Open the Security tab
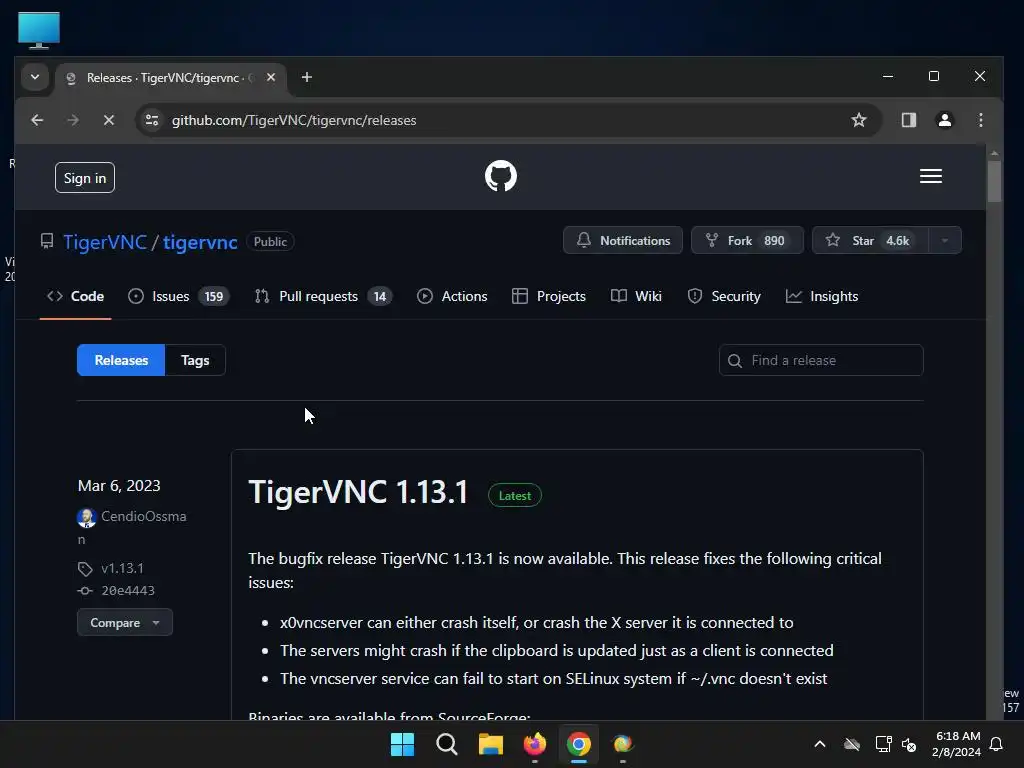 [x=724, y=296]
